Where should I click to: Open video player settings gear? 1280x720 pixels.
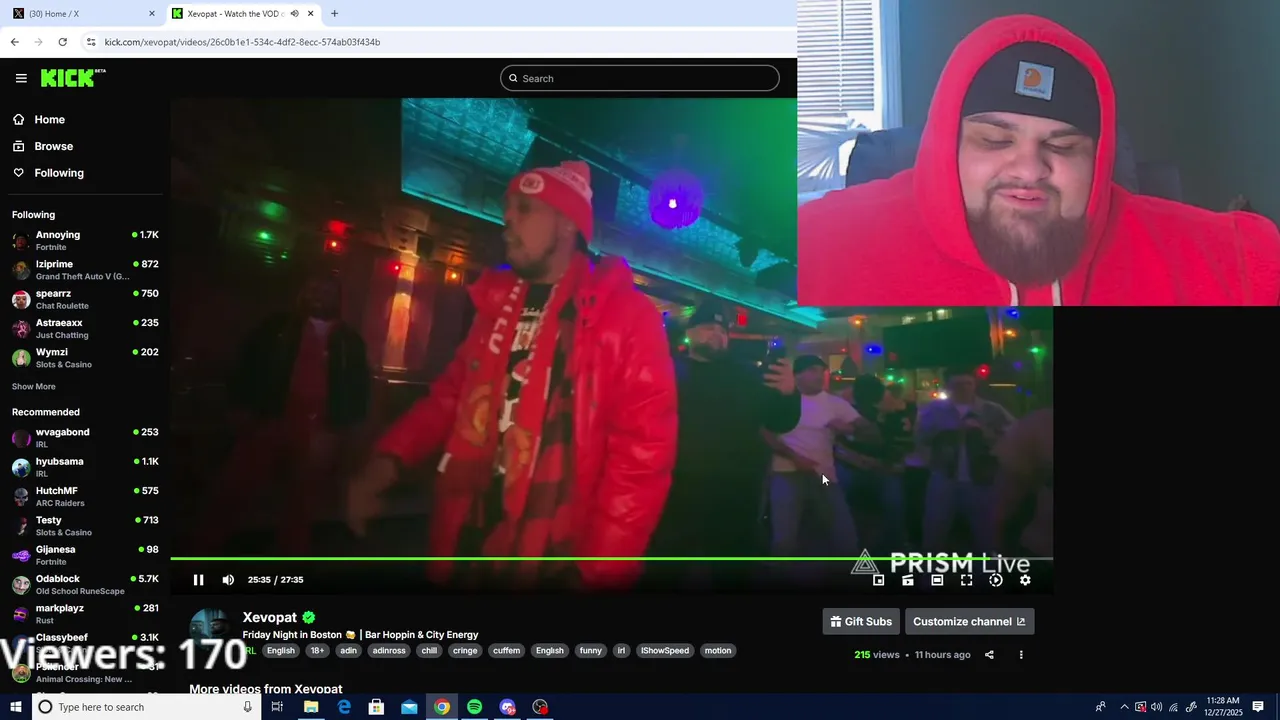1025,580
